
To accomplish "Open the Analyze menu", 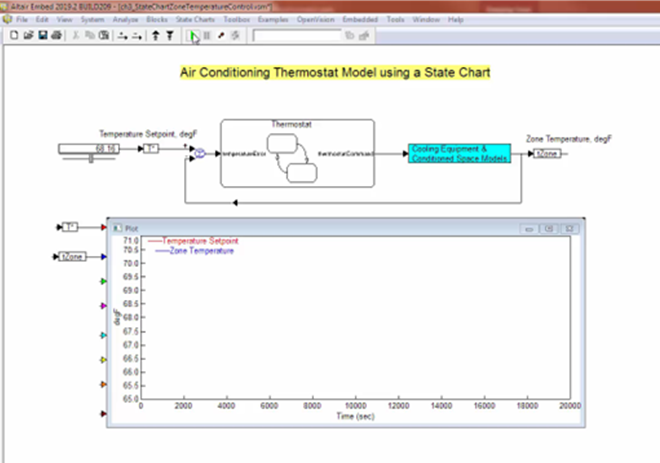I will [125, 19].
